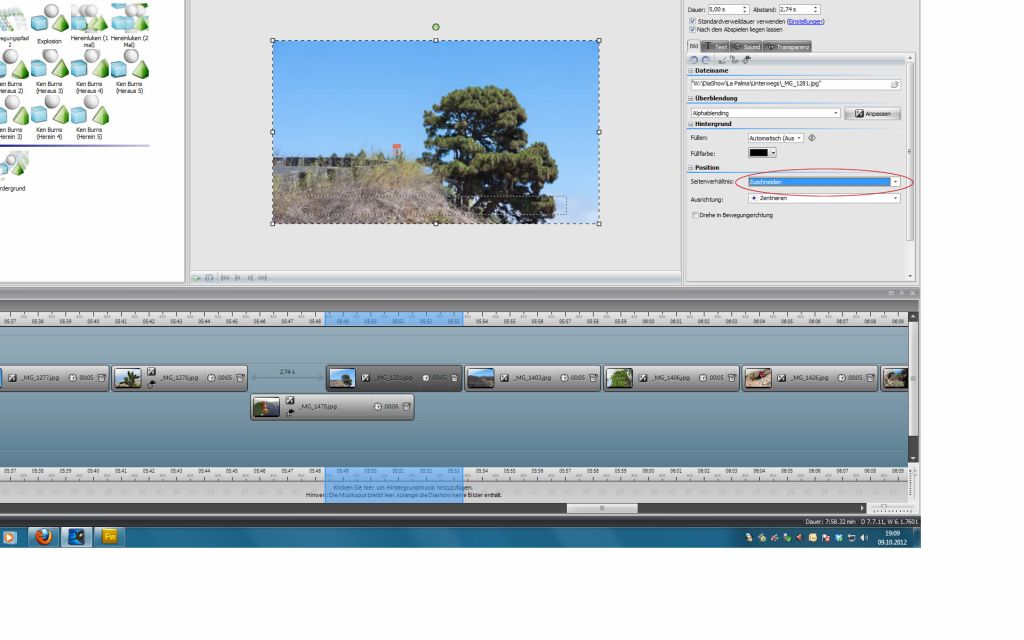1024x640 pixels.
Task: Open the Einstellungen link
Action: click(x=806, y=21)
